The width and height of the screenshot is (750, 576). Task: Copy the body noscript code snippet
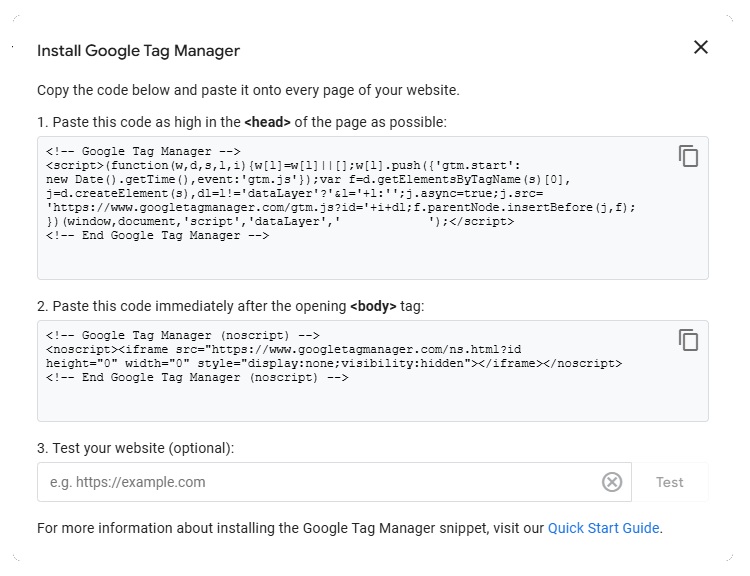click(x=688, y=340)
